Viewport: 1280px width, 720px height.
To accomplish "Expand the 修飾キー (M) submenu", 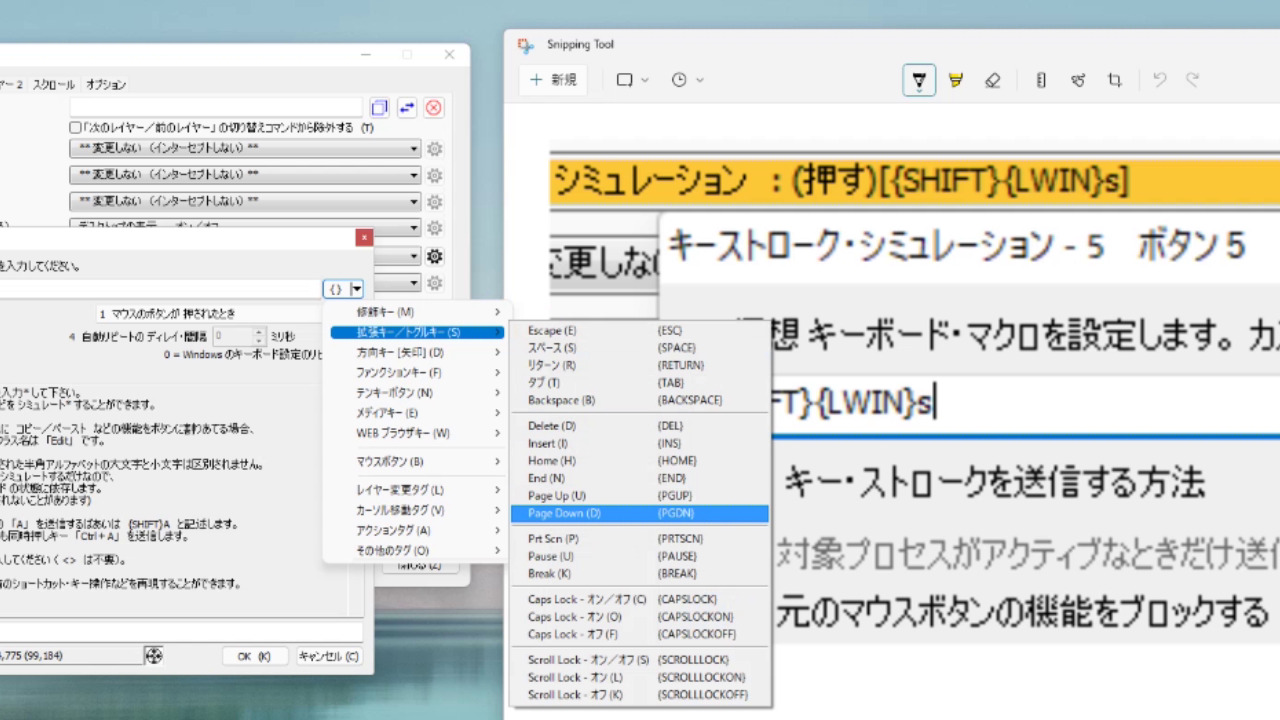I will 416,312.
